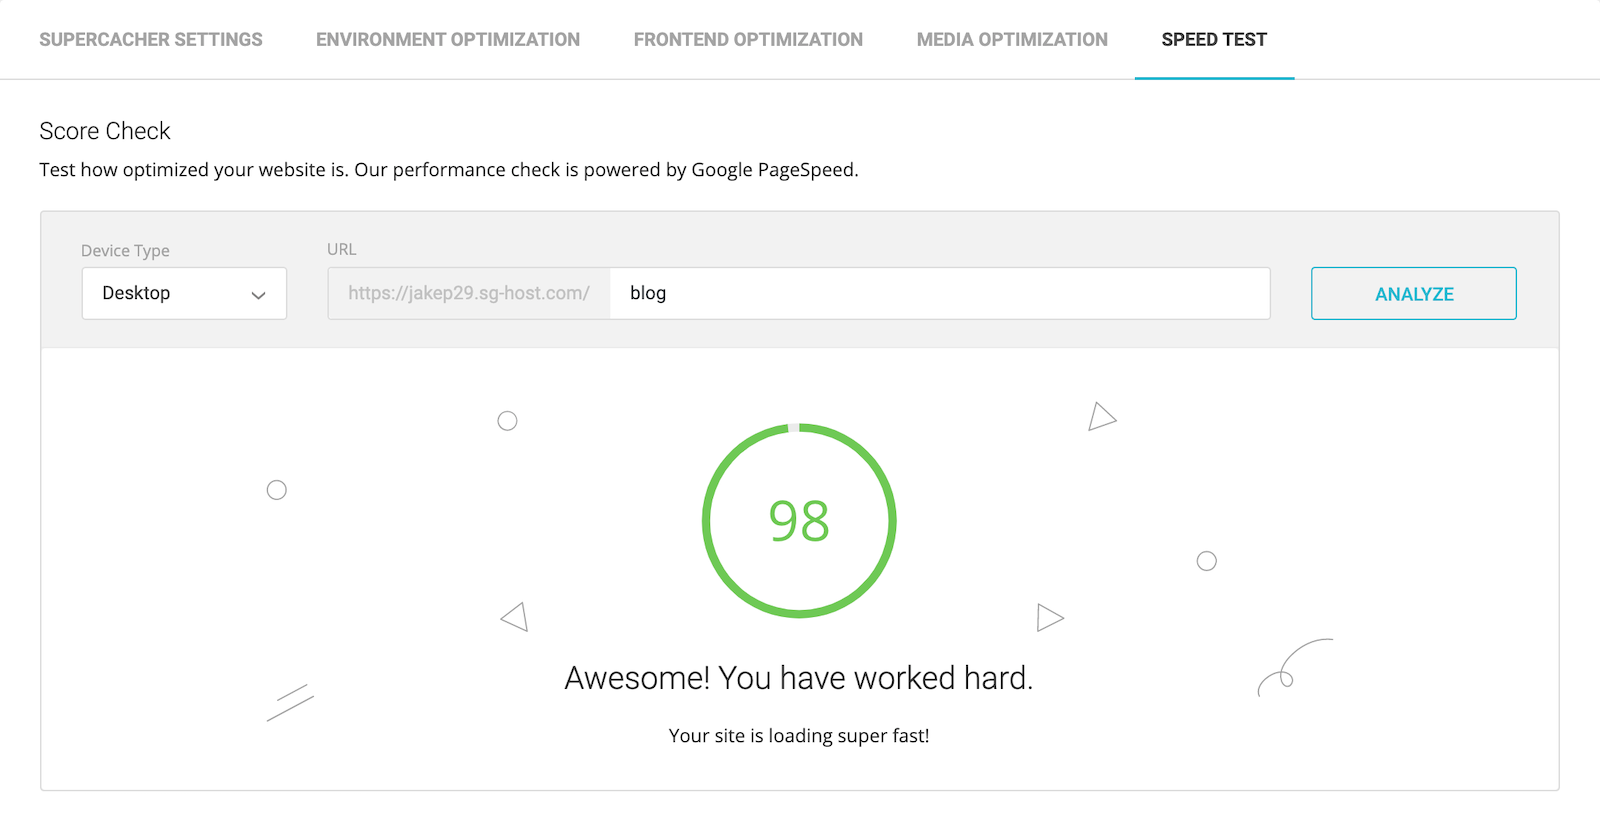
Task: Switch to the Environment Optimization tab
Action: click(448, 40)
